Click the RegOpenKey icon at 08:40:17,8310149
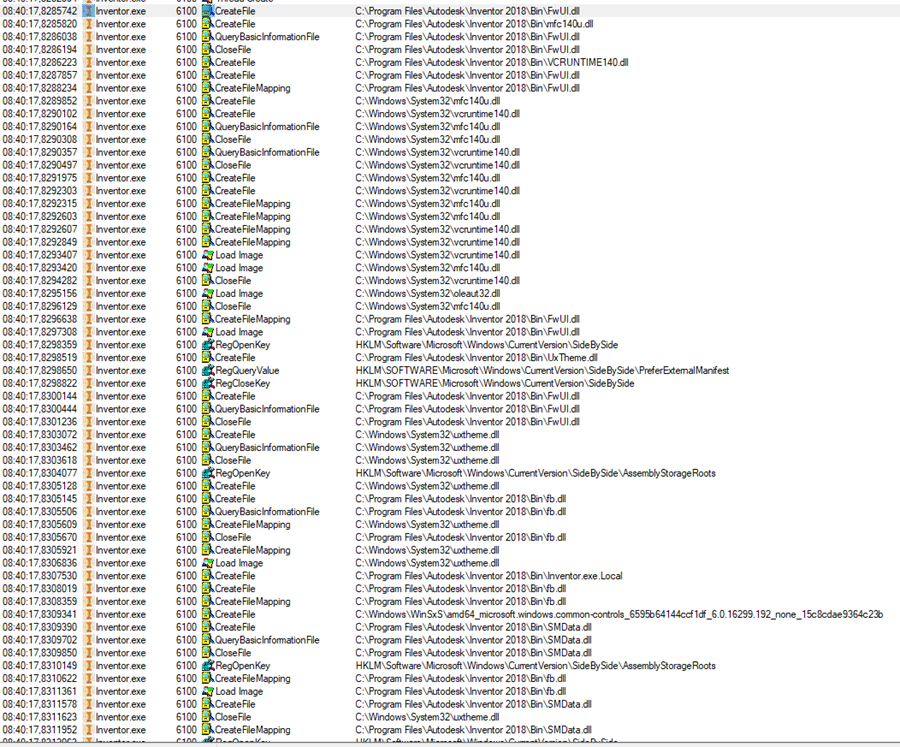The image size is (900, 747). [208, 665]
